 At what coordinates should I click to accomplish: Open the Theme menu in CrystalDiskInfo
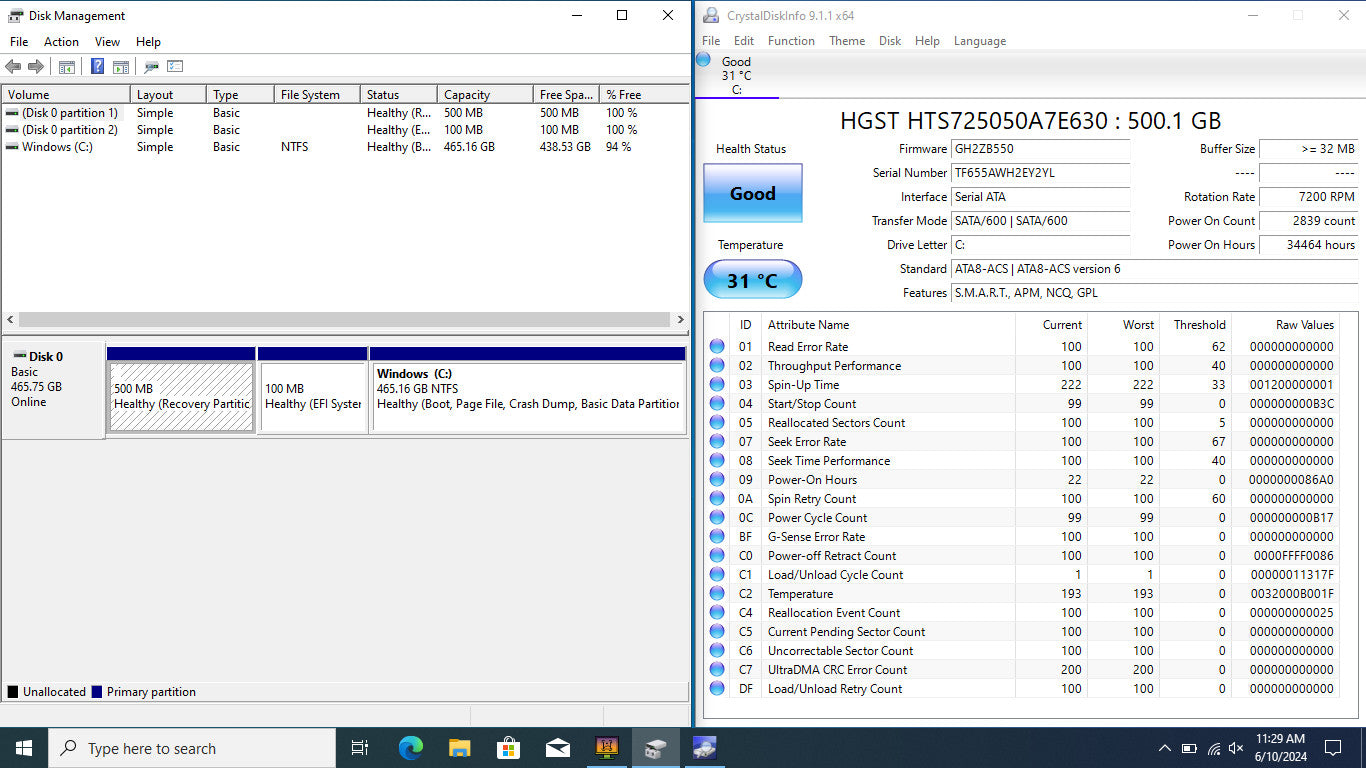pos(847,41)
